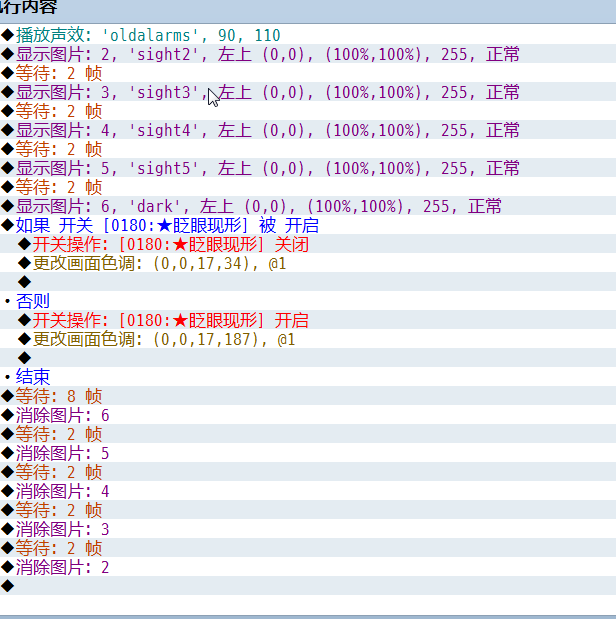Screen dimensions: 616x619
Task: Select the show picture 3 'sight3' row
Action: tap(308, 92)
